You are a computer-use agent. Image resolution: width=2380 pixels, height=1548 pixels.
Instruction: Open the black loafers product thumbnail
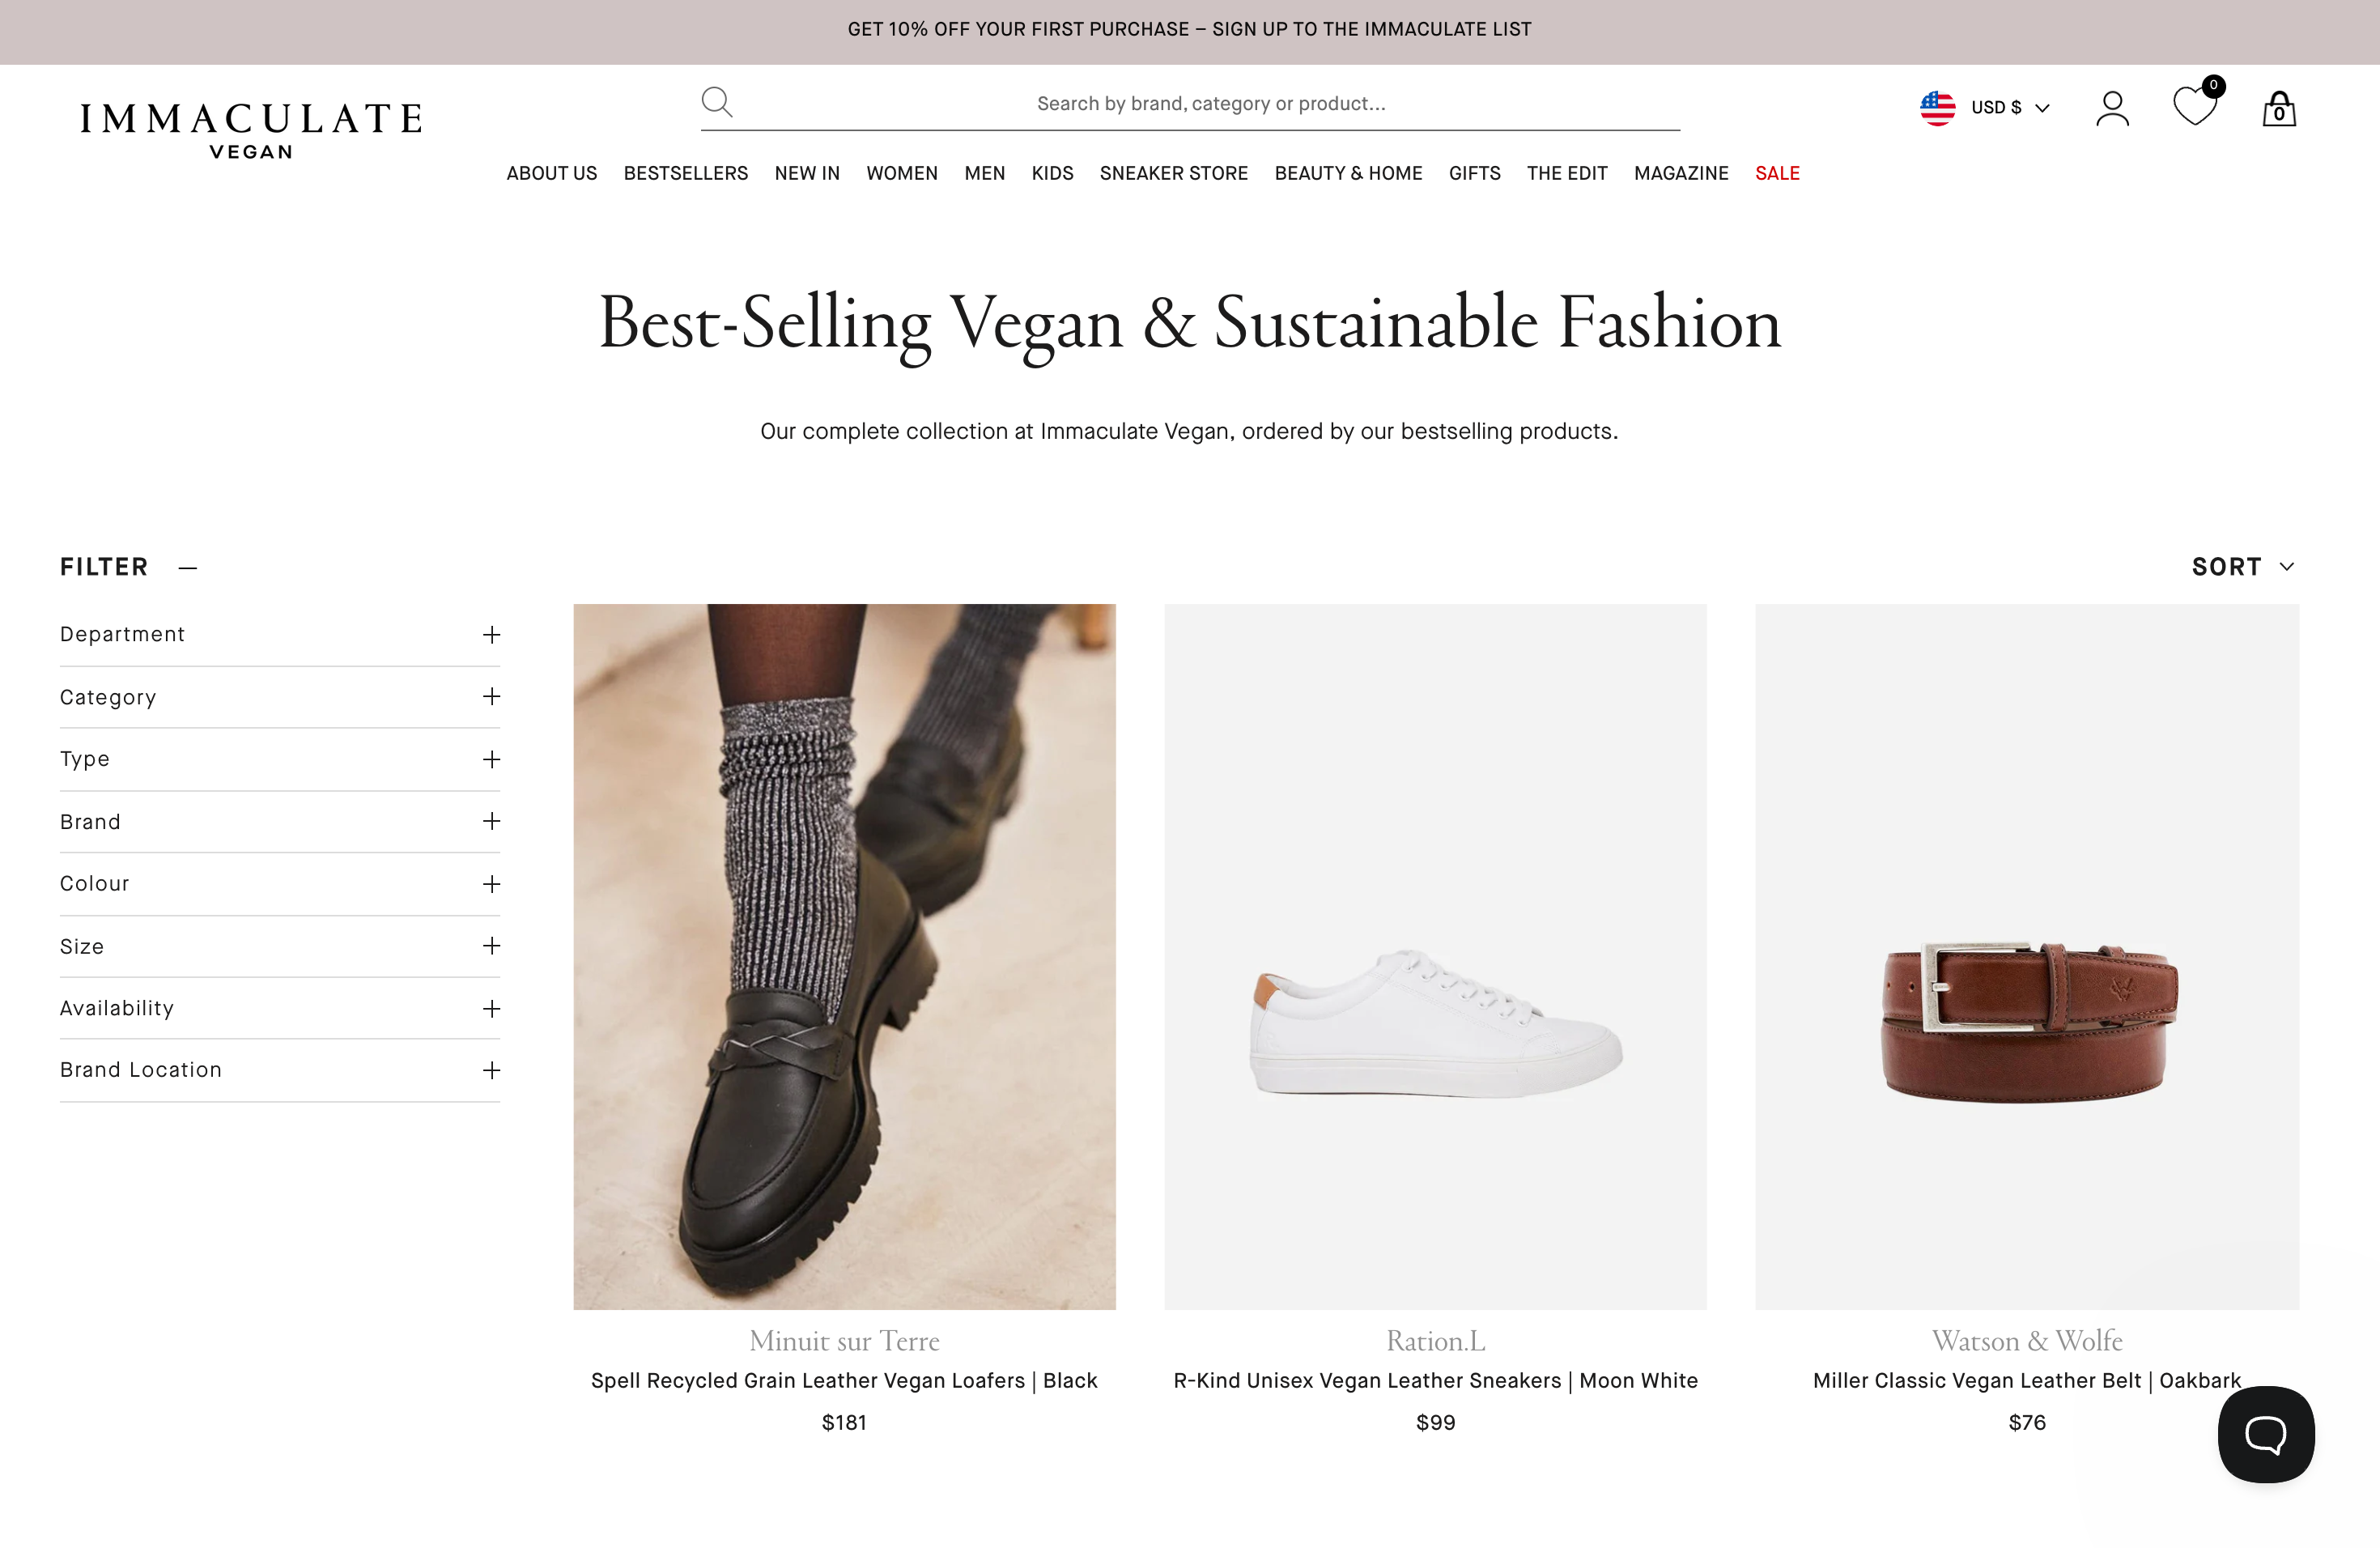pos(844,957)
